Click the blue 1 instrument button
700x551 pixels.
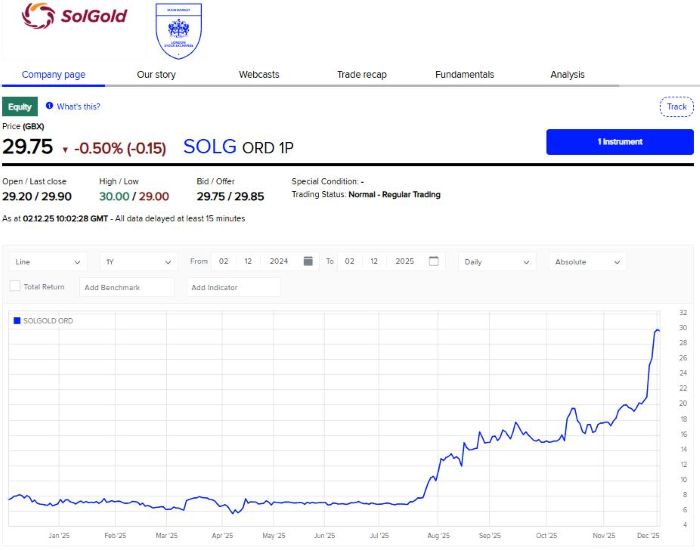coord(619,142)
